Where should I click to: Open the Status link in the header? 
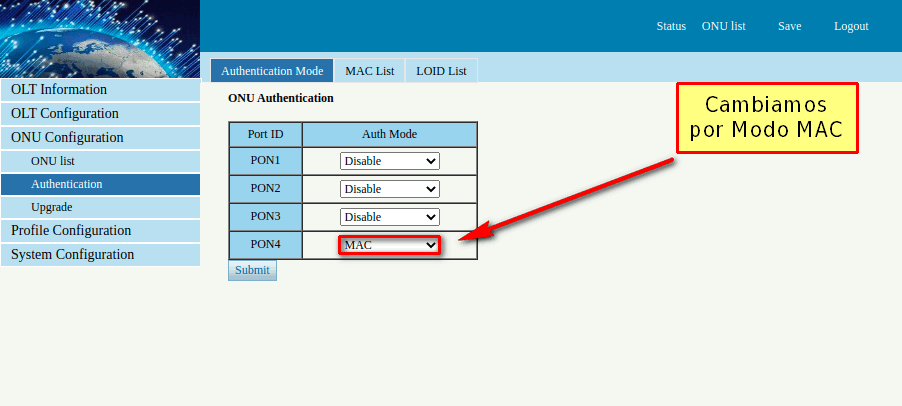pos(671,26)
